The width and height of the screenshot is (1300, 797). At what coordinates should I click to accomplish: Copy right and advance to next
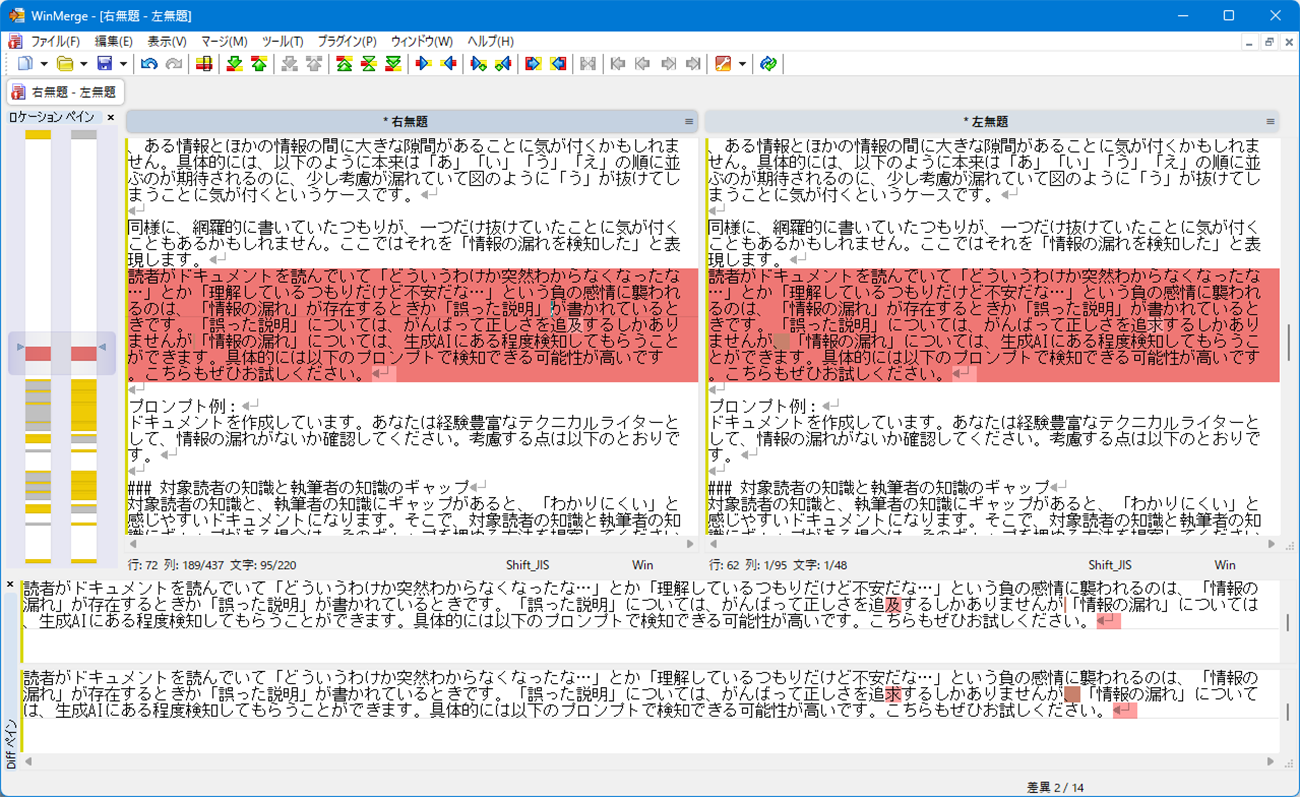tap(478, 64)
